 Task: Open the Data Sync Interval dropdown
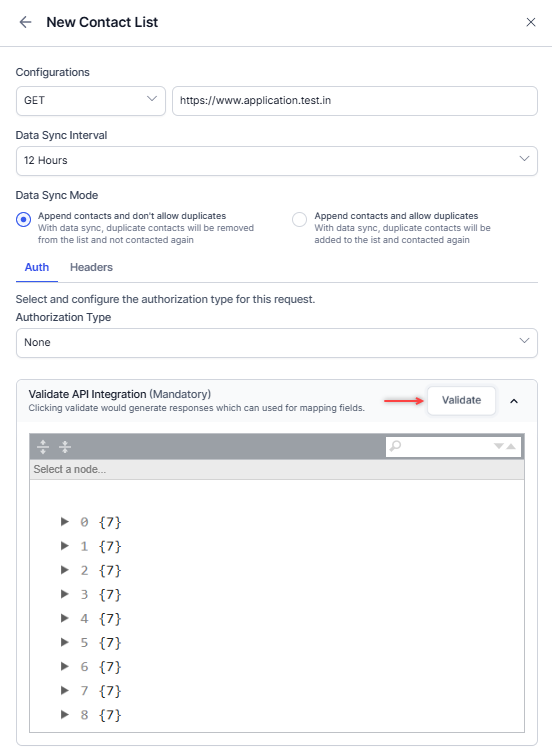click(277, 161)
